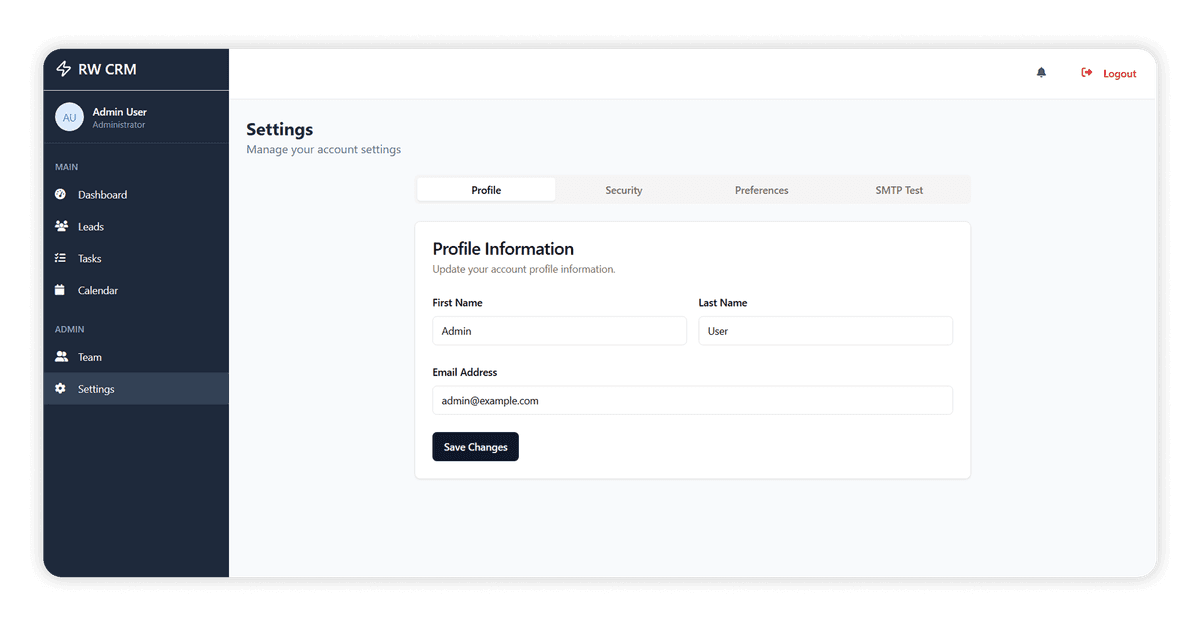Click the 'Manage your account settings' subtitle
The width and height of the screenshot is (1200, 626).
[324, 150]
